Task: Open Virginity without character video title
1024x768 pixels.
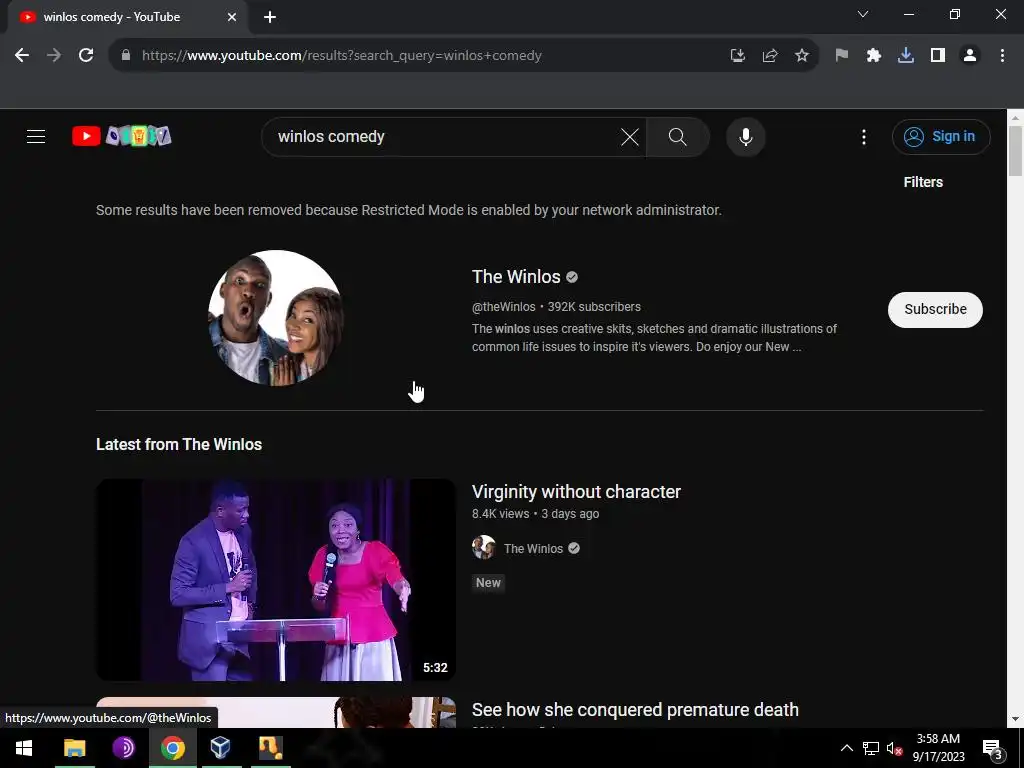Action: (x=576, y=492)
